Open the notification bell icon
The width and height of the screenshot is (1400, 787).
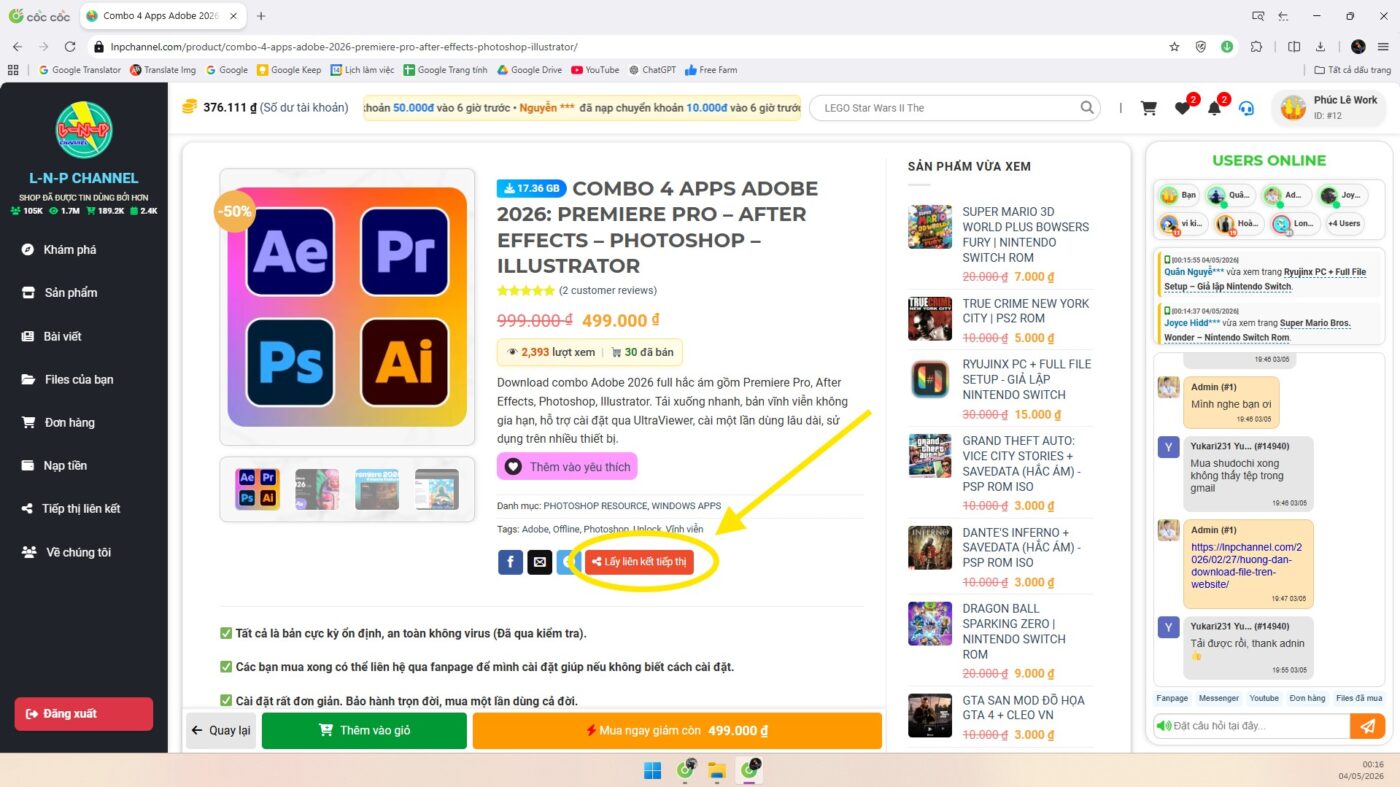coord(1214,108)
